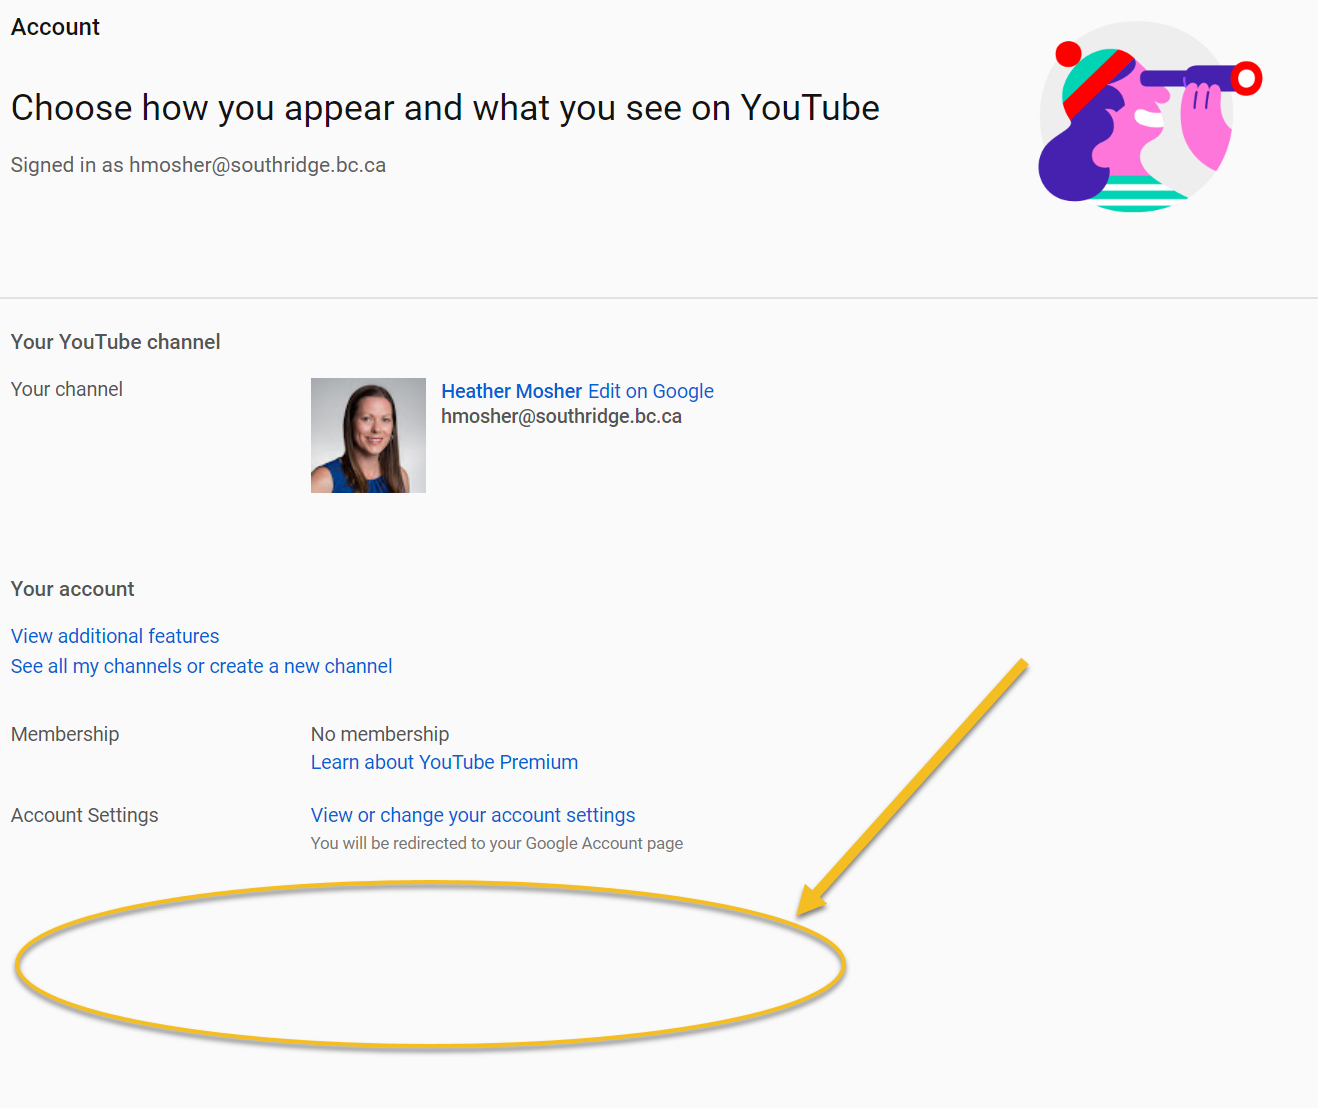This screenshot has height=1108, width=1318.
Task: Open Learn about YouTube Premium link
Action: click(x=444, y=762)
